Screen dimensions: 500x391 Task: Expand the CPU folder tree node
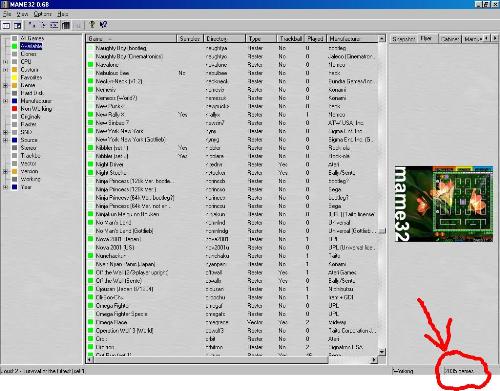[5, 62]
